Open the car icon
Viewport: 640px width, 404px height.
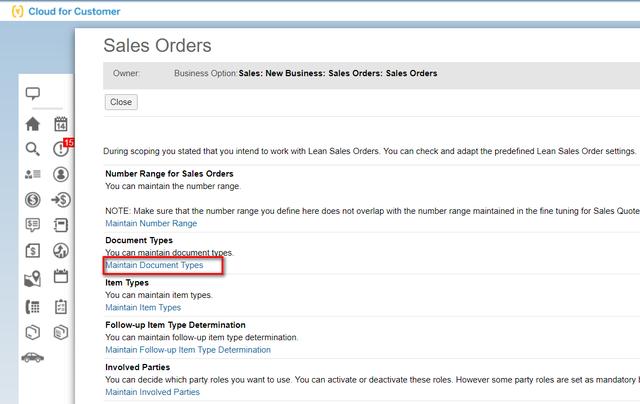pos(33,358)
